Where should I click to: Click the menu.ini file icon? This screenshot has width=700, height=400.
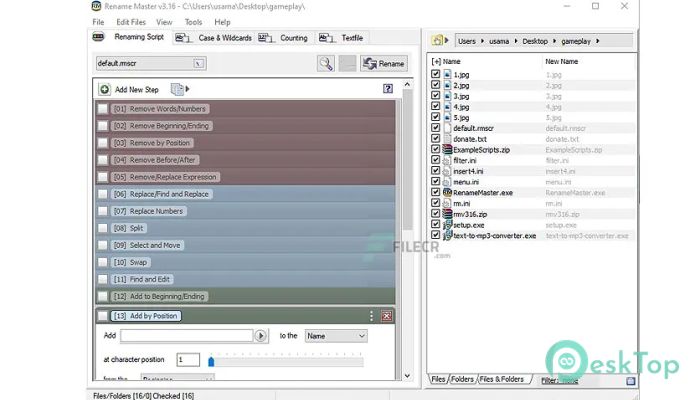pyautogui.click(x=447, y=182)
